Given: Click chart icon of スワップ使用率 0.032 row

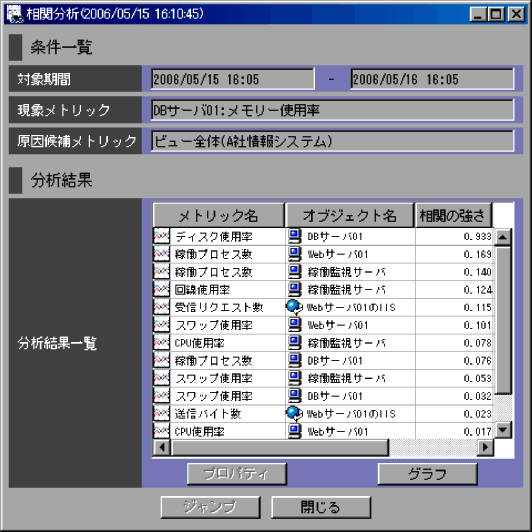Looking at the screenshot, I should [162, 396].
